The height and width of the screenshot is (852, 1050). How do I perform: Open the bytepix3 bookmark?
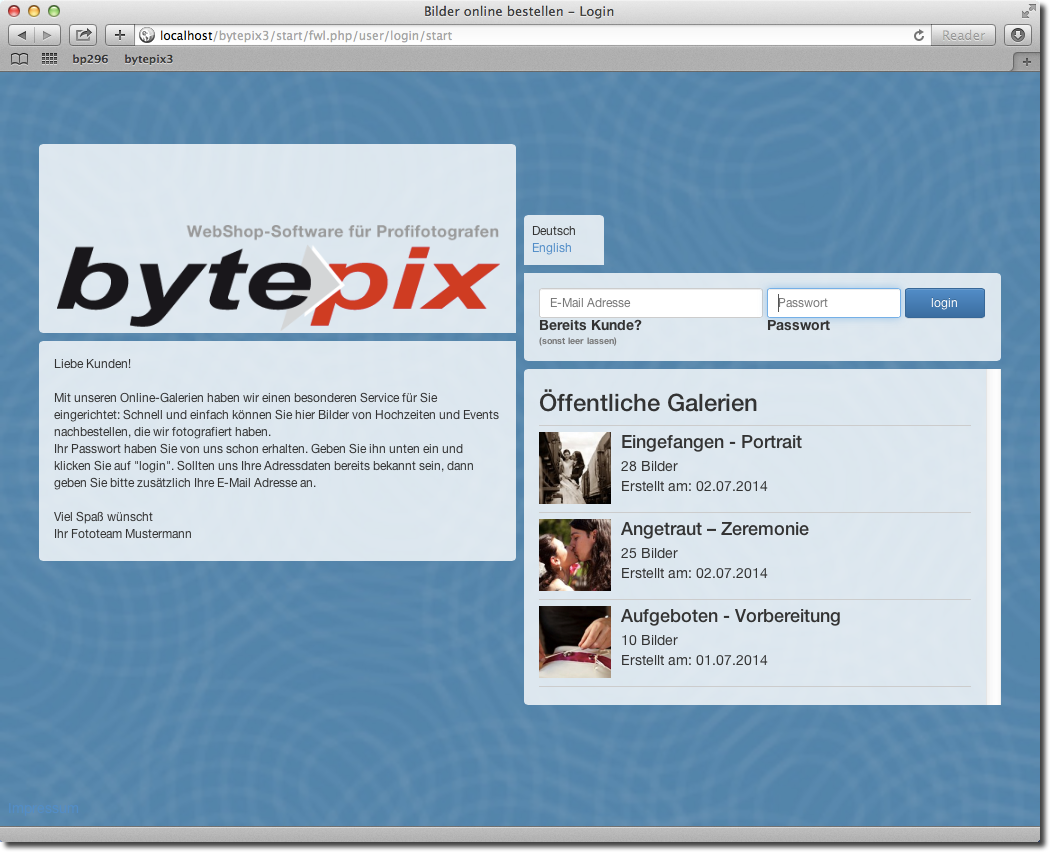tap(149, 59)
